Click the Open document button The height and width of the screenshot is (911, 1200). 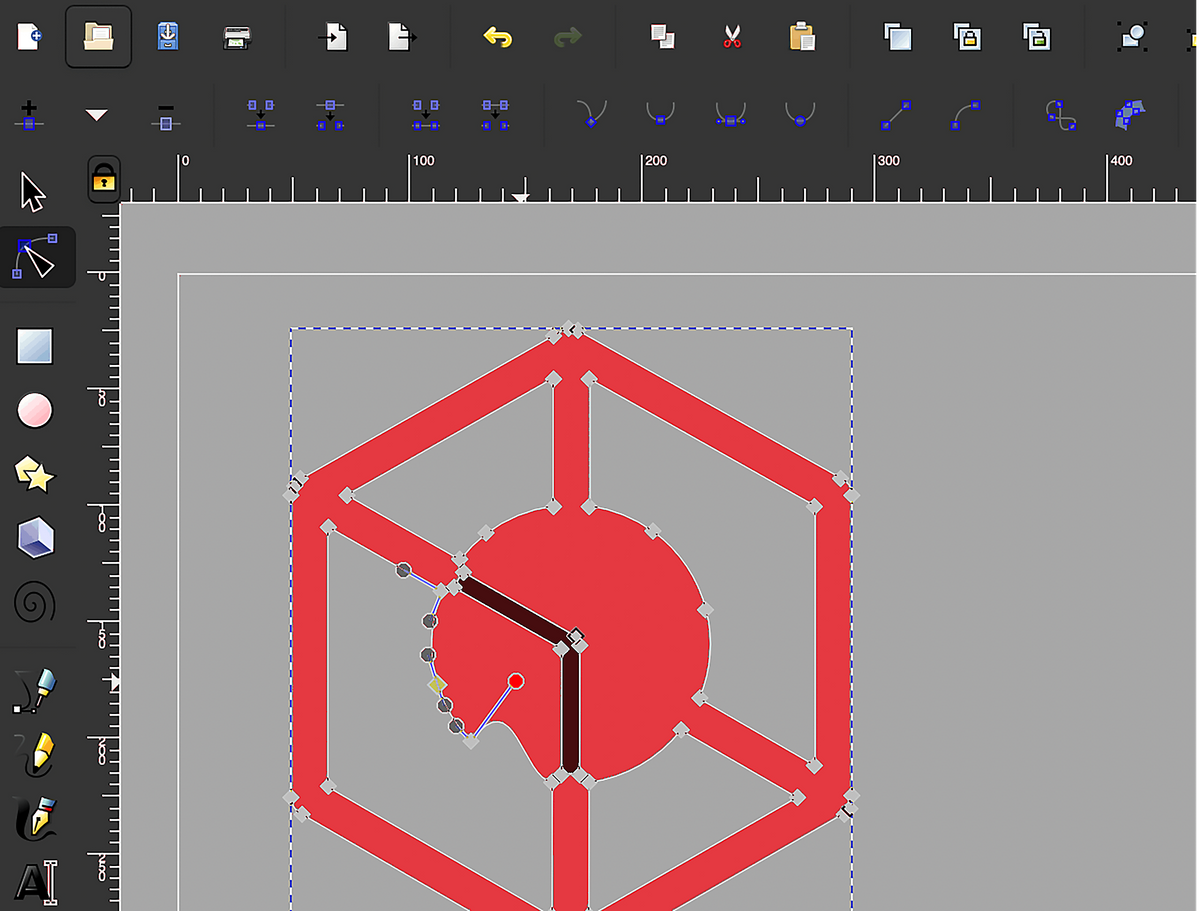point(98,37)
